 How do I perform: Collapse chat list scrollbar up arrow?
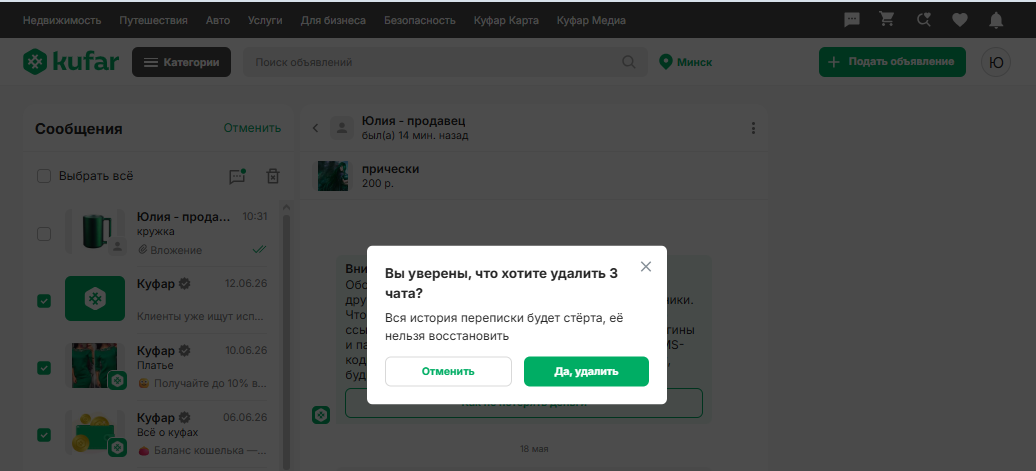point(286,207)
